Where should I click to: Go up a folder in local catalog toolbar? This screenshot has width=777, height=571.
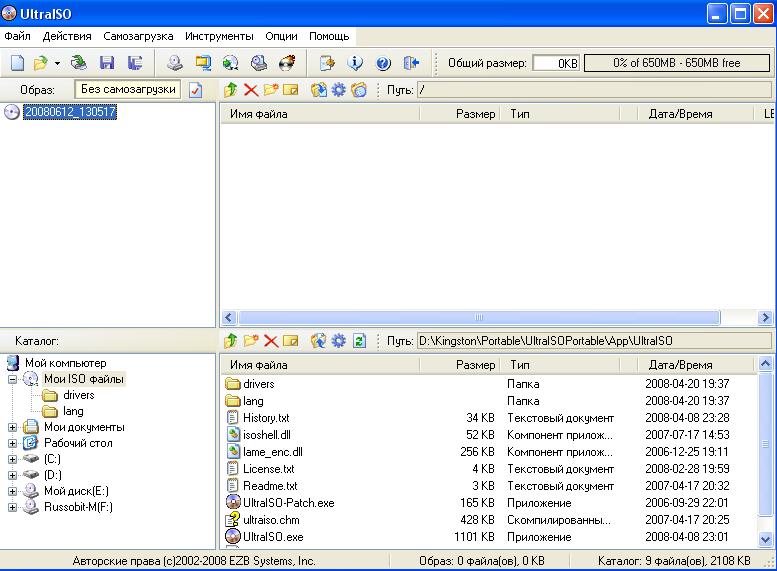[x=230, y=341]
